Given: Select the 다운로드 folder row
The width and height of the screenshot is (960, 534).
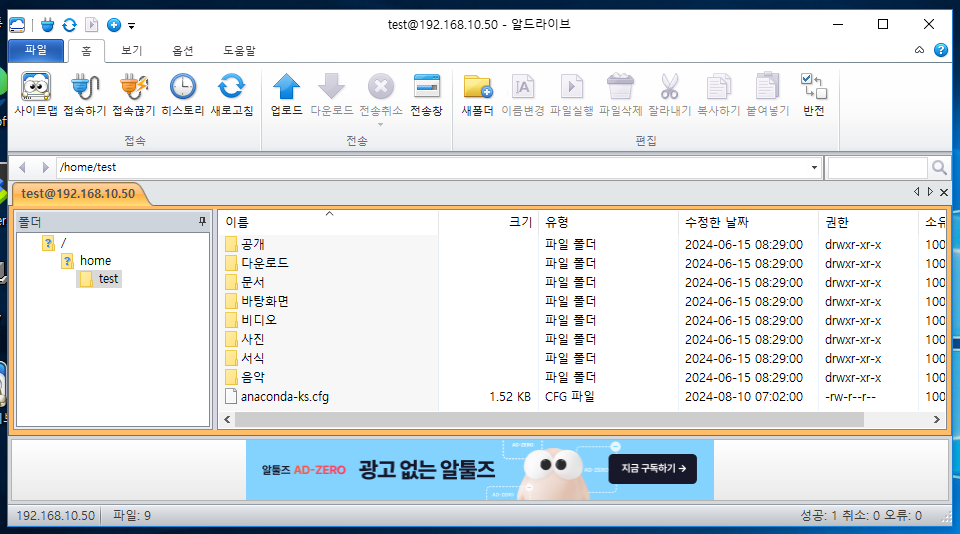Looking at the screenshot, I should tap(584, 263).
